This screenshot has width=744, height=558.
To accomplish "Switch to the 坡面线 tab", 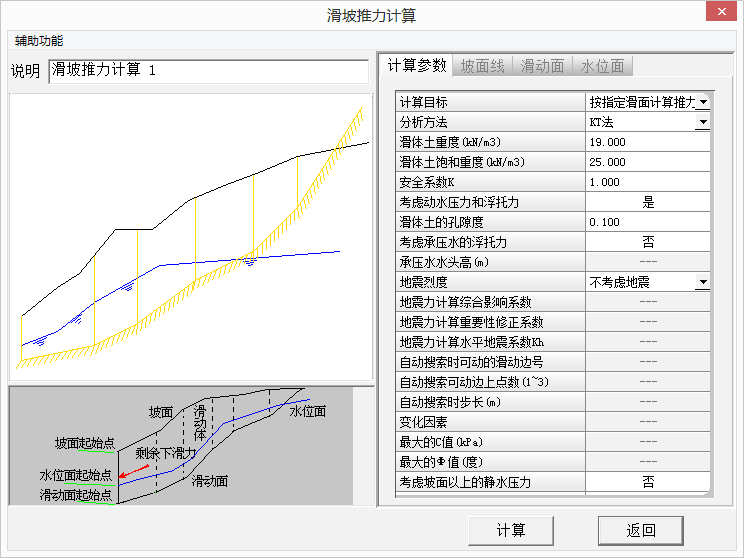I will [x=483, y=66].
